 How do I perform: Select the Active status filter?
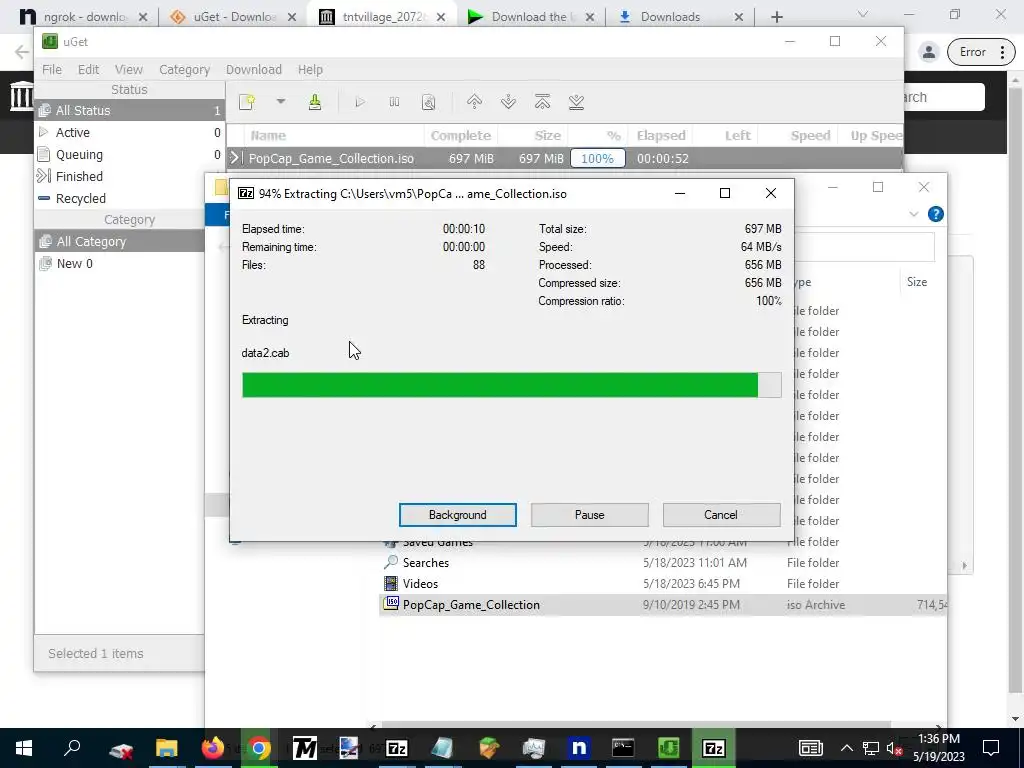tap(129, 133)
